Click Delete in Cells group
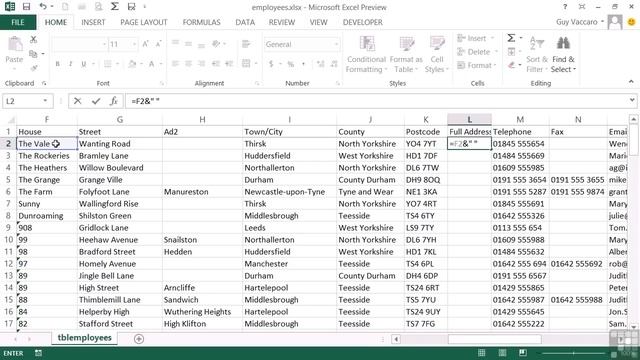640x360 pixels. click(x=477, y=52)
